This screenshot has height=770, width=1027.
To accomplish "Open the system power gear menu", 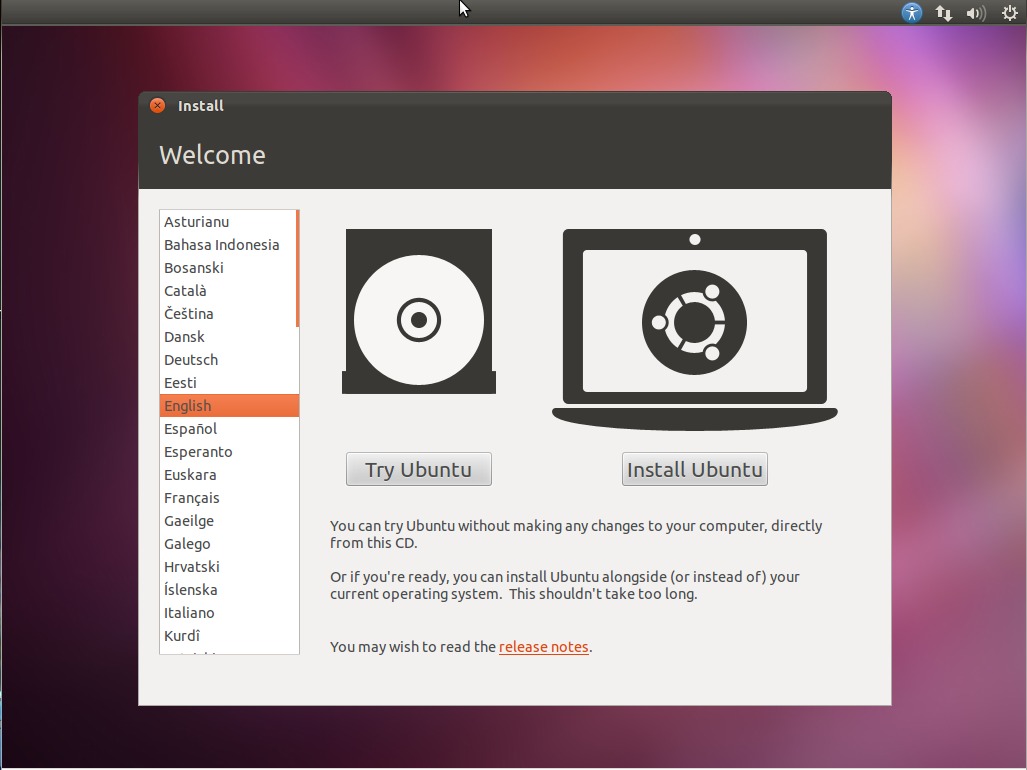I will pyautogui.click(x=1010, y=12).
